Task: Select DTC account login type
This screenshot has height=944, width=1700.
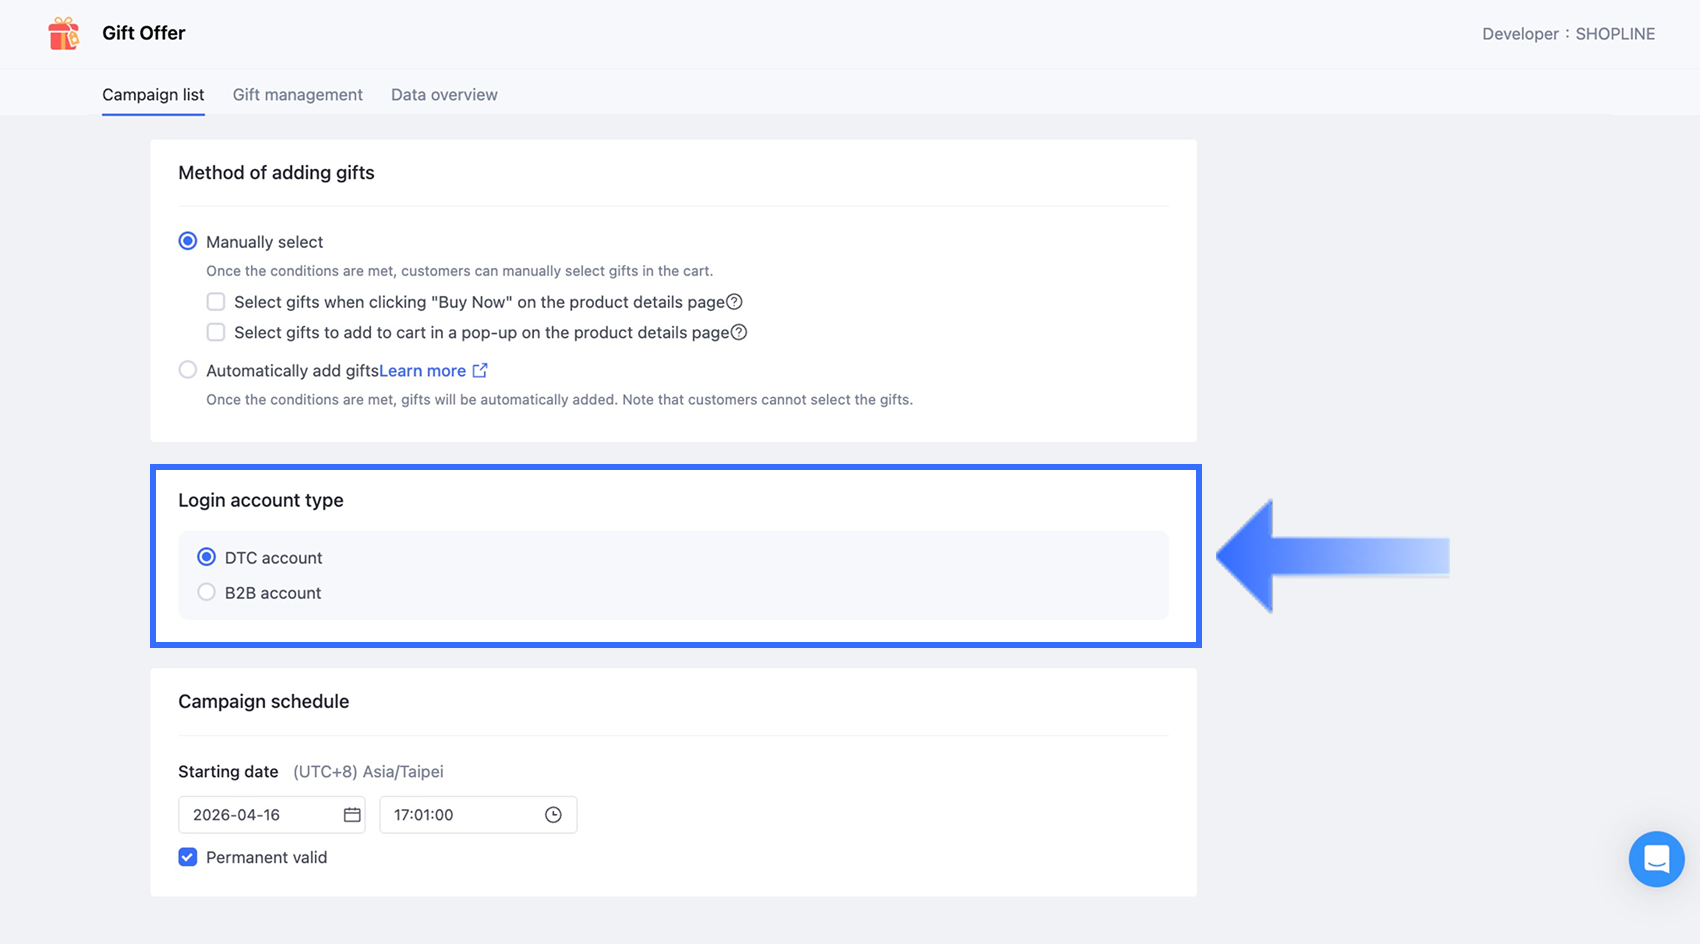Action: [207, 557]
